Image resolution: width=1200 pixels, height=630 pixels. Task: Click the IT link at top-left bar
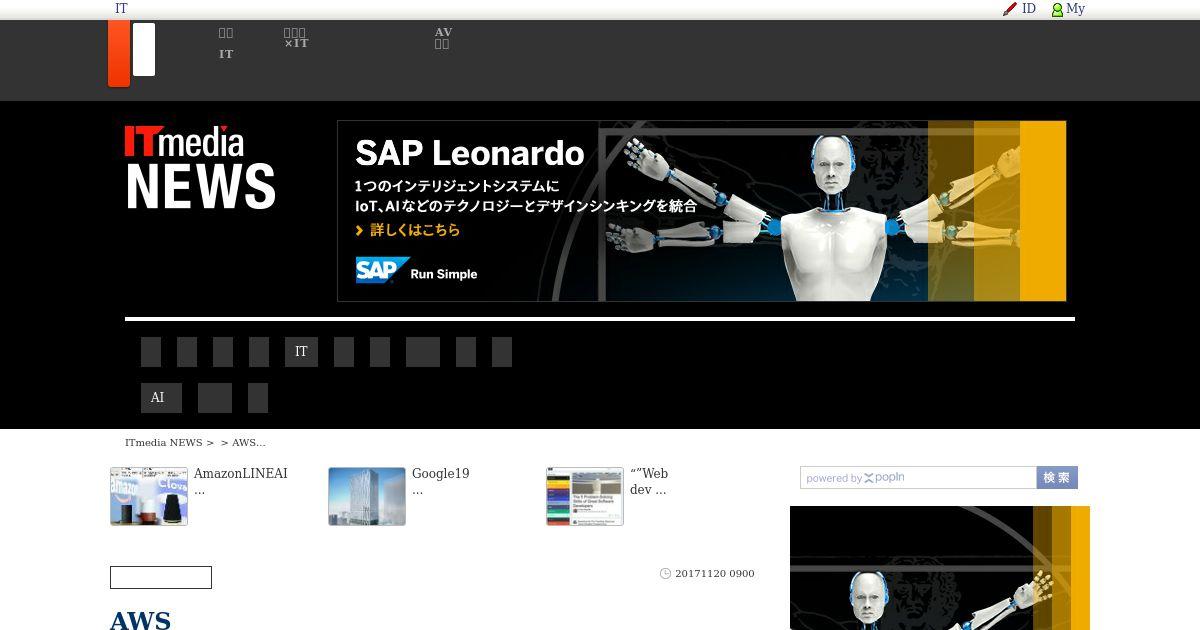(121, 9)
